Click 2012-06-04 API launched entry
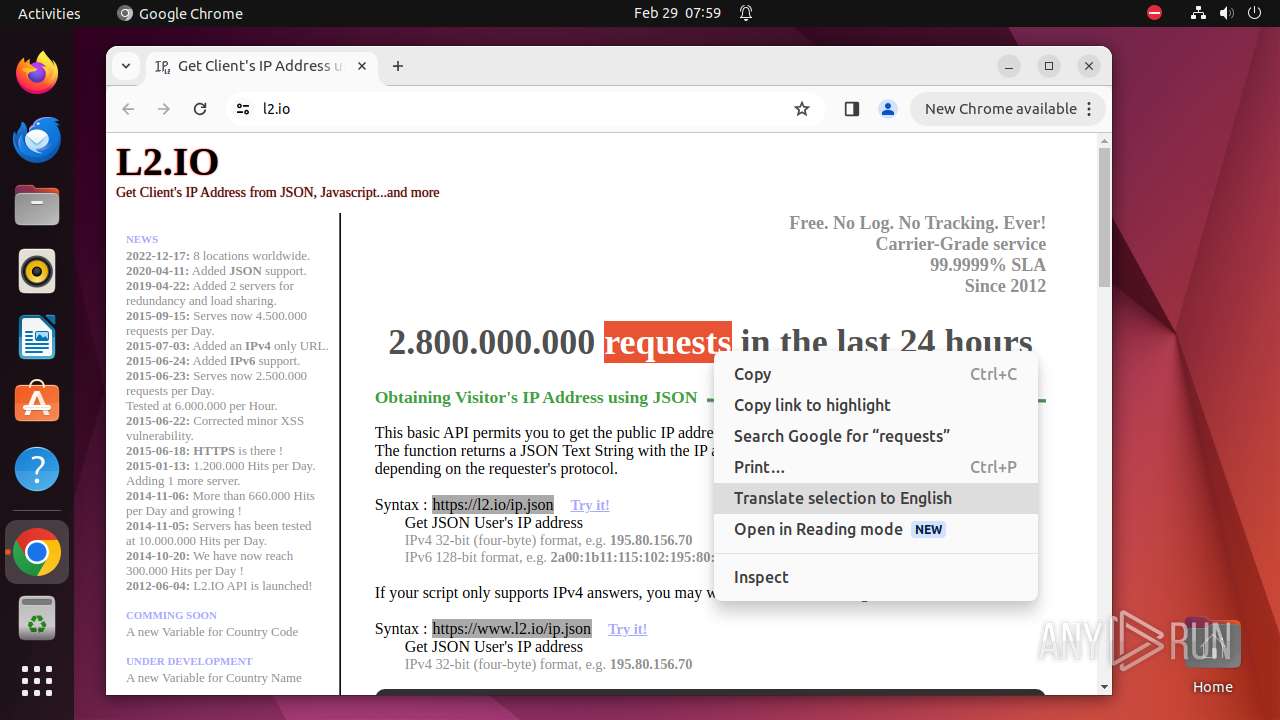The image size is (1280, 720). pos(219,586)
